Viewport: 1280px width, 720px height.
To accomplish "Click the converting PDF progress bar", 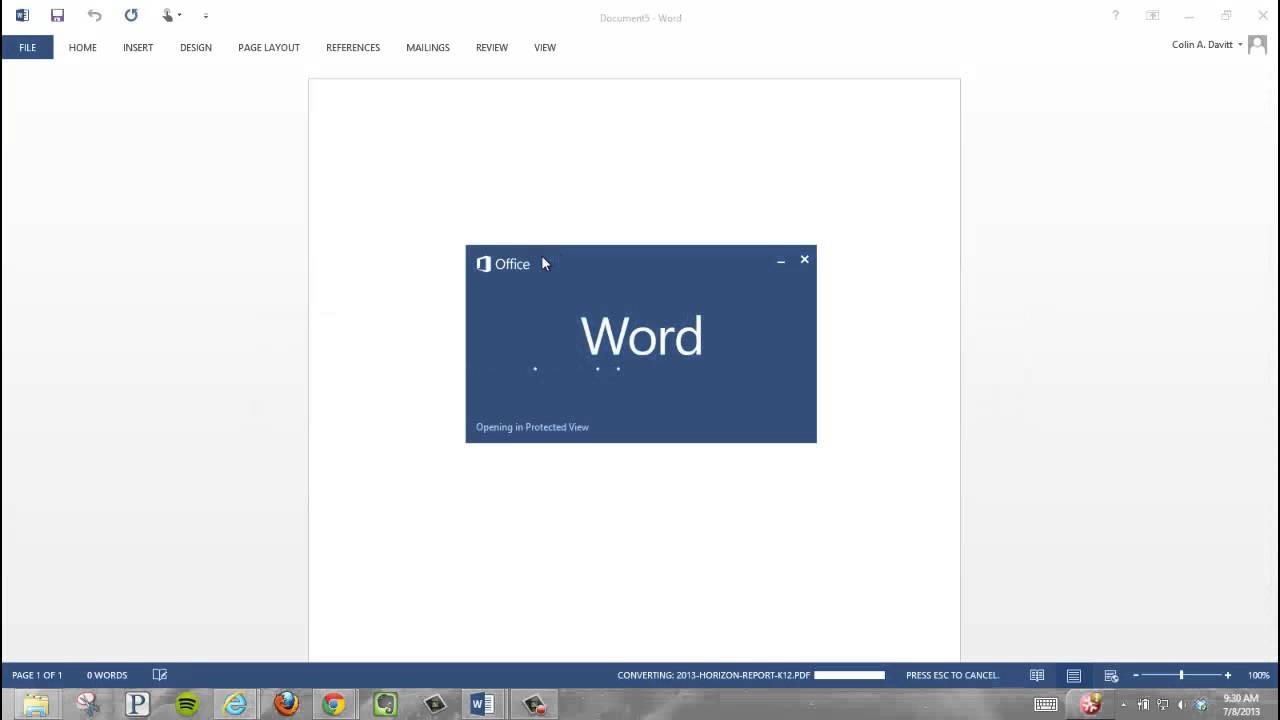I will (x=850, y=675).
